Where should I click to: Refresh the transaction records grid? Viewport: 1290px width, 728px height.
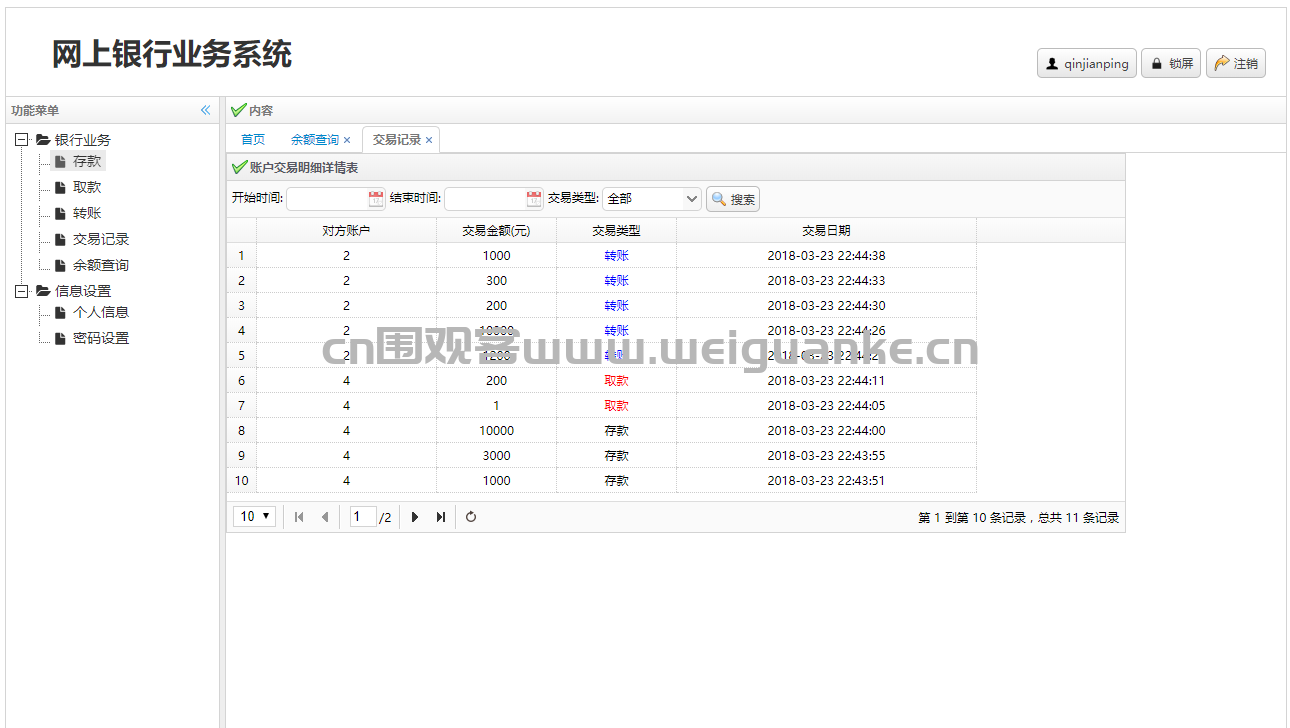click(471, 517)
